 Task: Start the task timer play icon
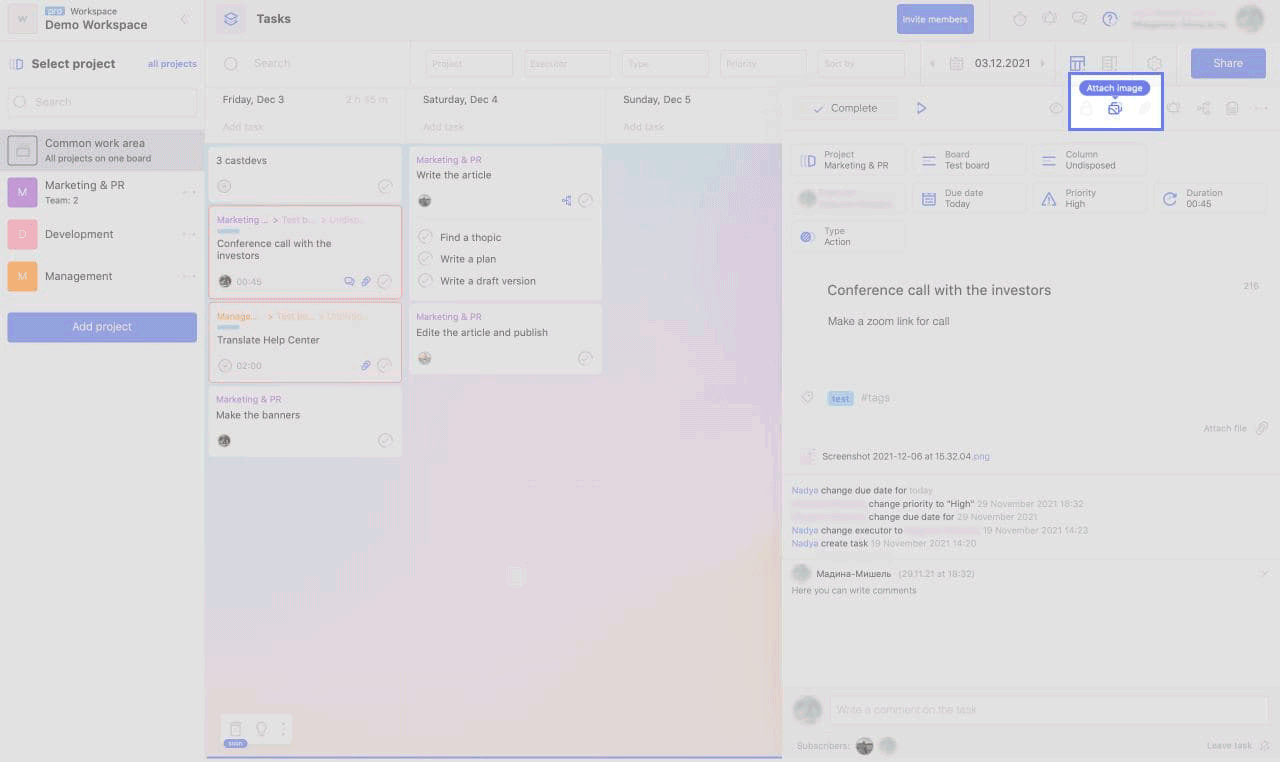click(921, 108)
